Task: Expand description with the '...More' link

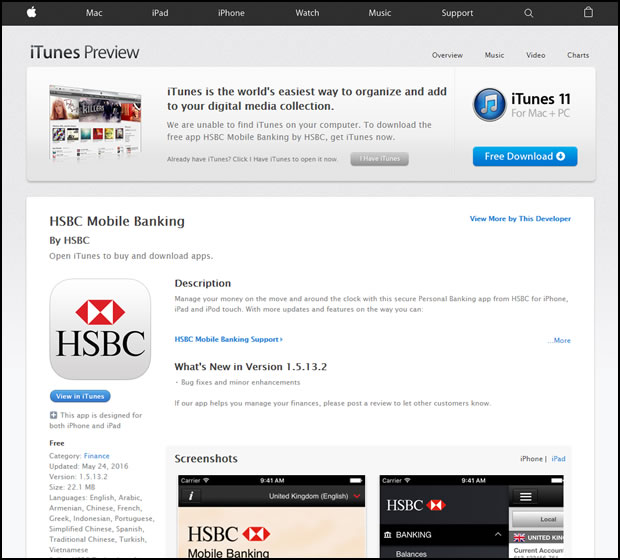Action: [x=559, y=341]
